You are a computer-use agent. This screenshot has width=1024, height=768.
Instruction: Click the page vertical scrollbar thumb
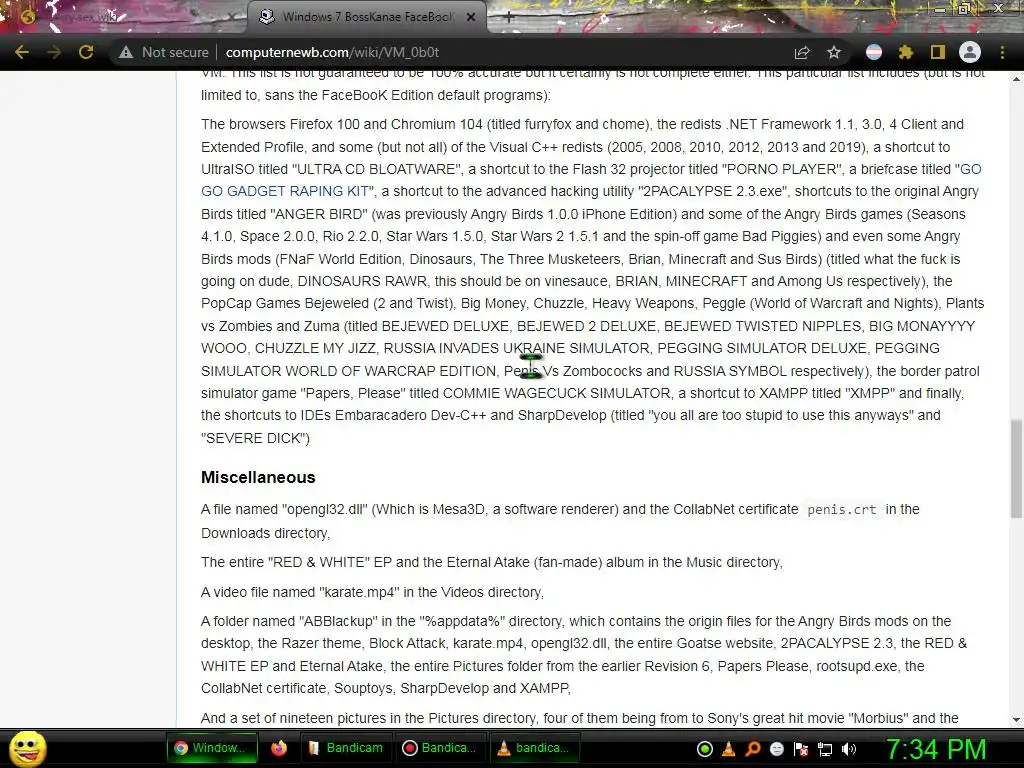tap(1016, 468)
